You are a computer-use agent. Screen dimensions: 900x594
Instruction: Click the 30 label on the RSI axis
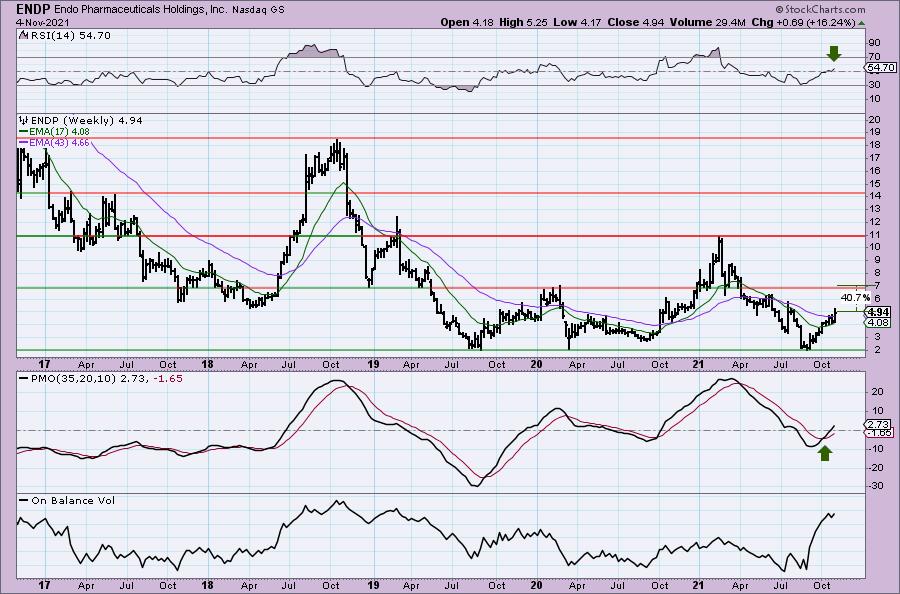pos(875,85)
